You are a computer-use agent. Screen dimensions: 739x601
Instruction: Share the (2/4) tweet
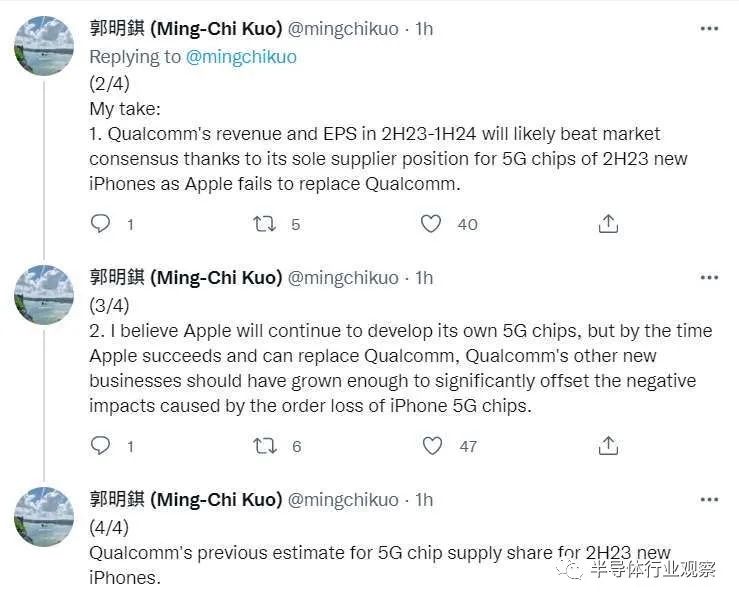coord(608,223)
